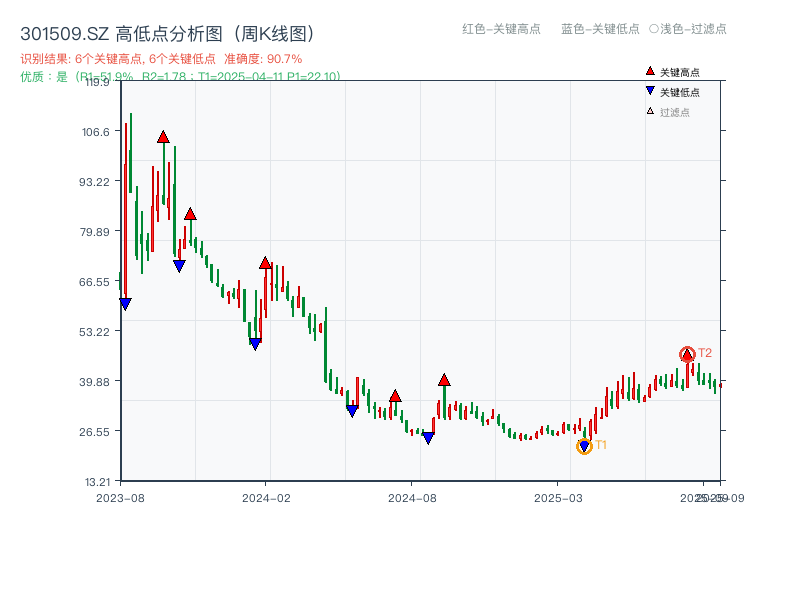Click the red-circled T2 marker on the chart
Viewport: 800px width, 600px height.
click(687, 353)
